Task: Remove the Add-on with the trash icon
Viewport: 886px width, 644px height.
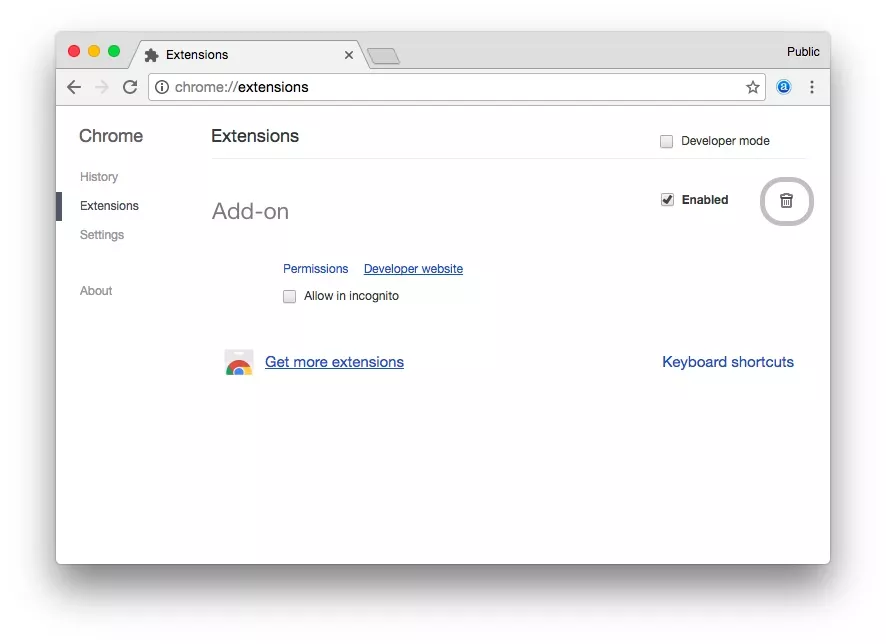Action: (x=786, y=201)
